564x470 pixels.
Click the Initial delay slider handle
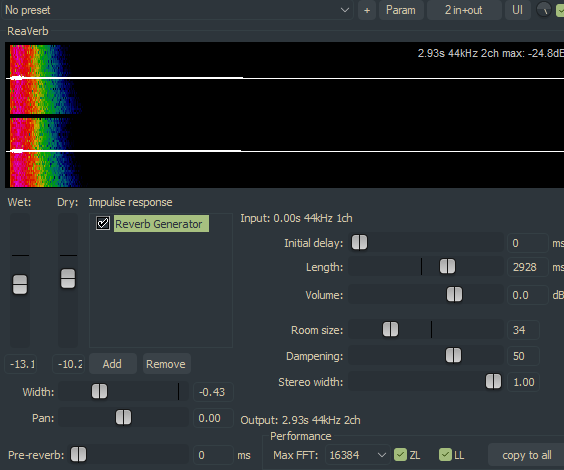point(359,242)
